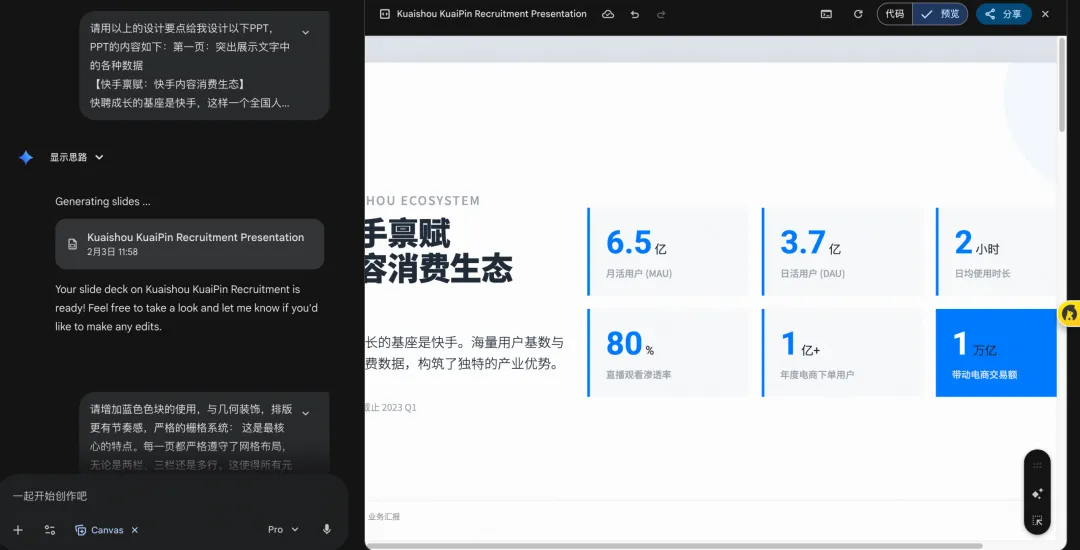Click the HOU ECOSYSTEM subtitle text
Image resolution: width=1080 pixels, height=550 pixels.
422,200
